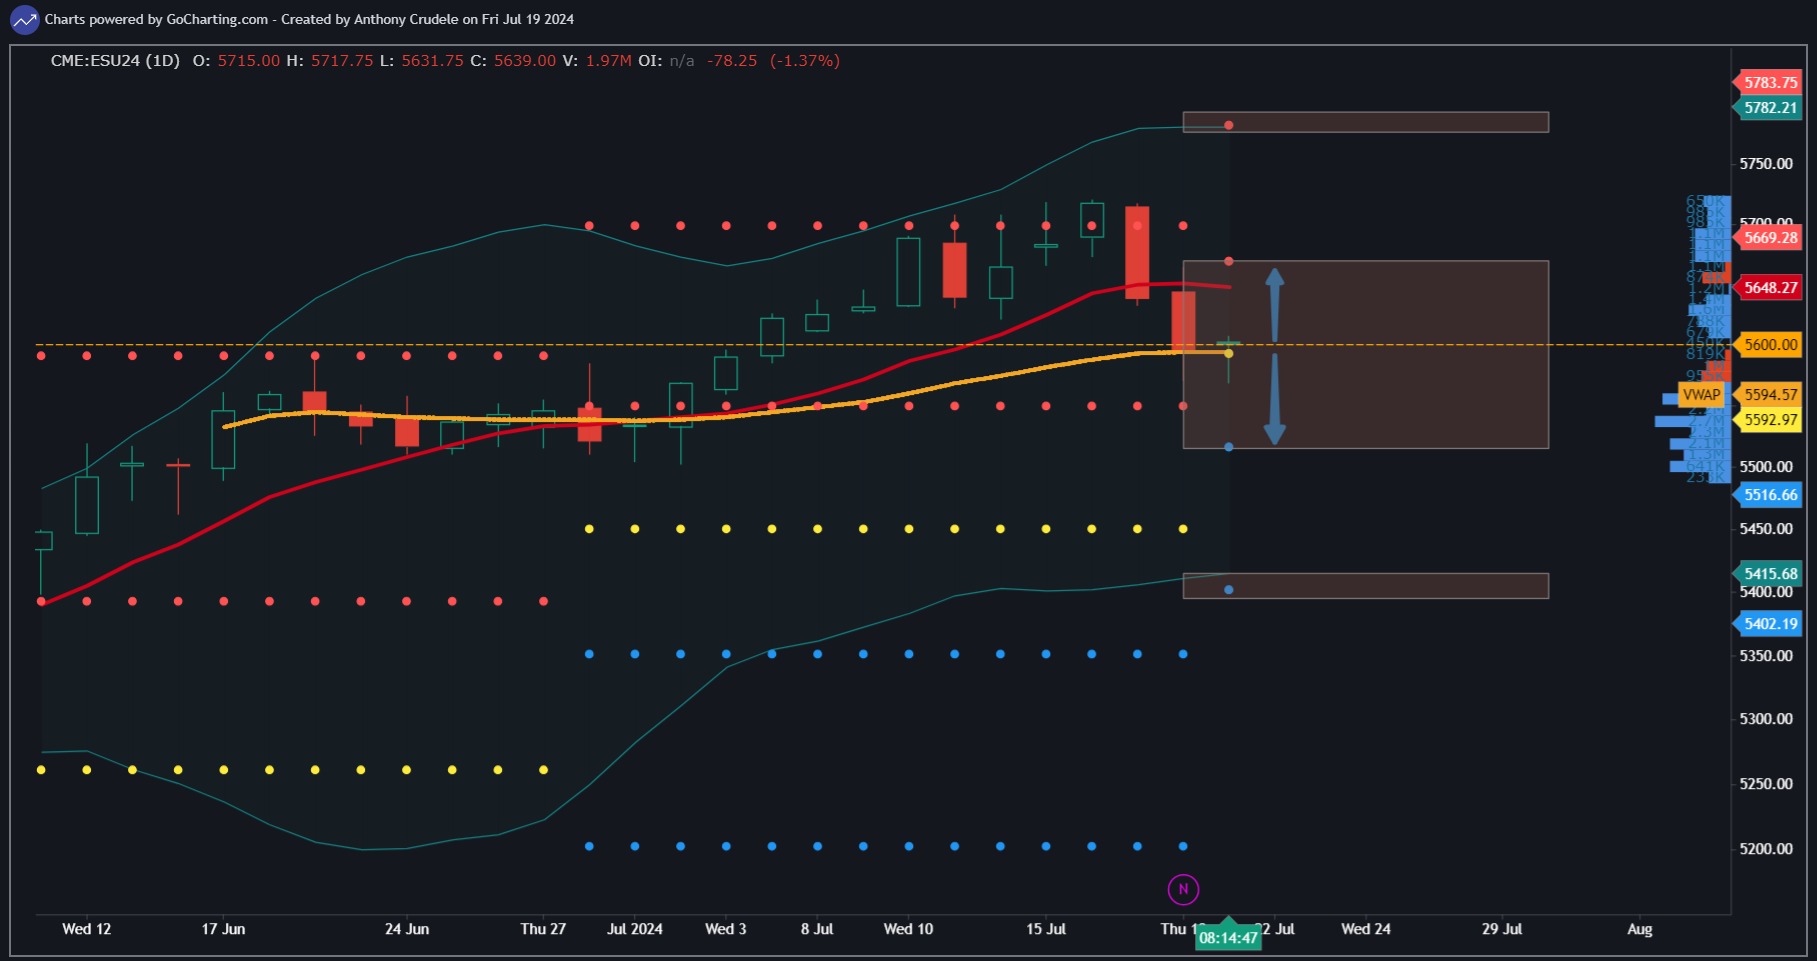Click the 08:14:47 countdown timer label
The width and height of the screenshot is (1817, 961).
click(x=1228, y=938)
